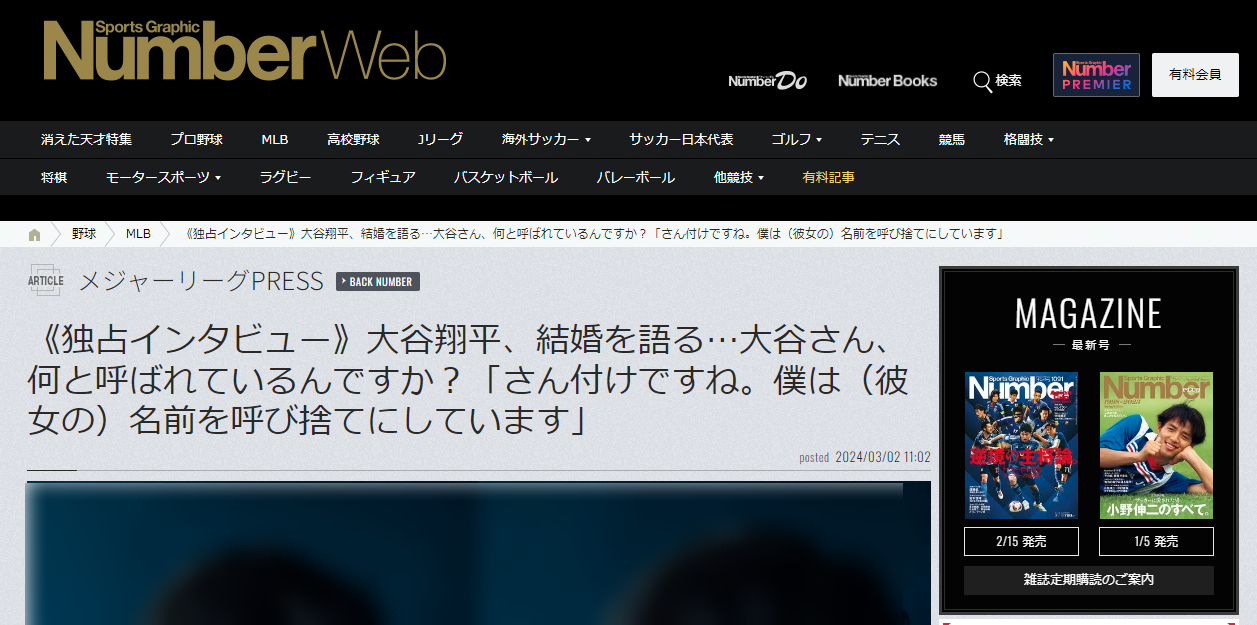
Task: Open the Number PREMIER badge
Action: (1096, 75)
